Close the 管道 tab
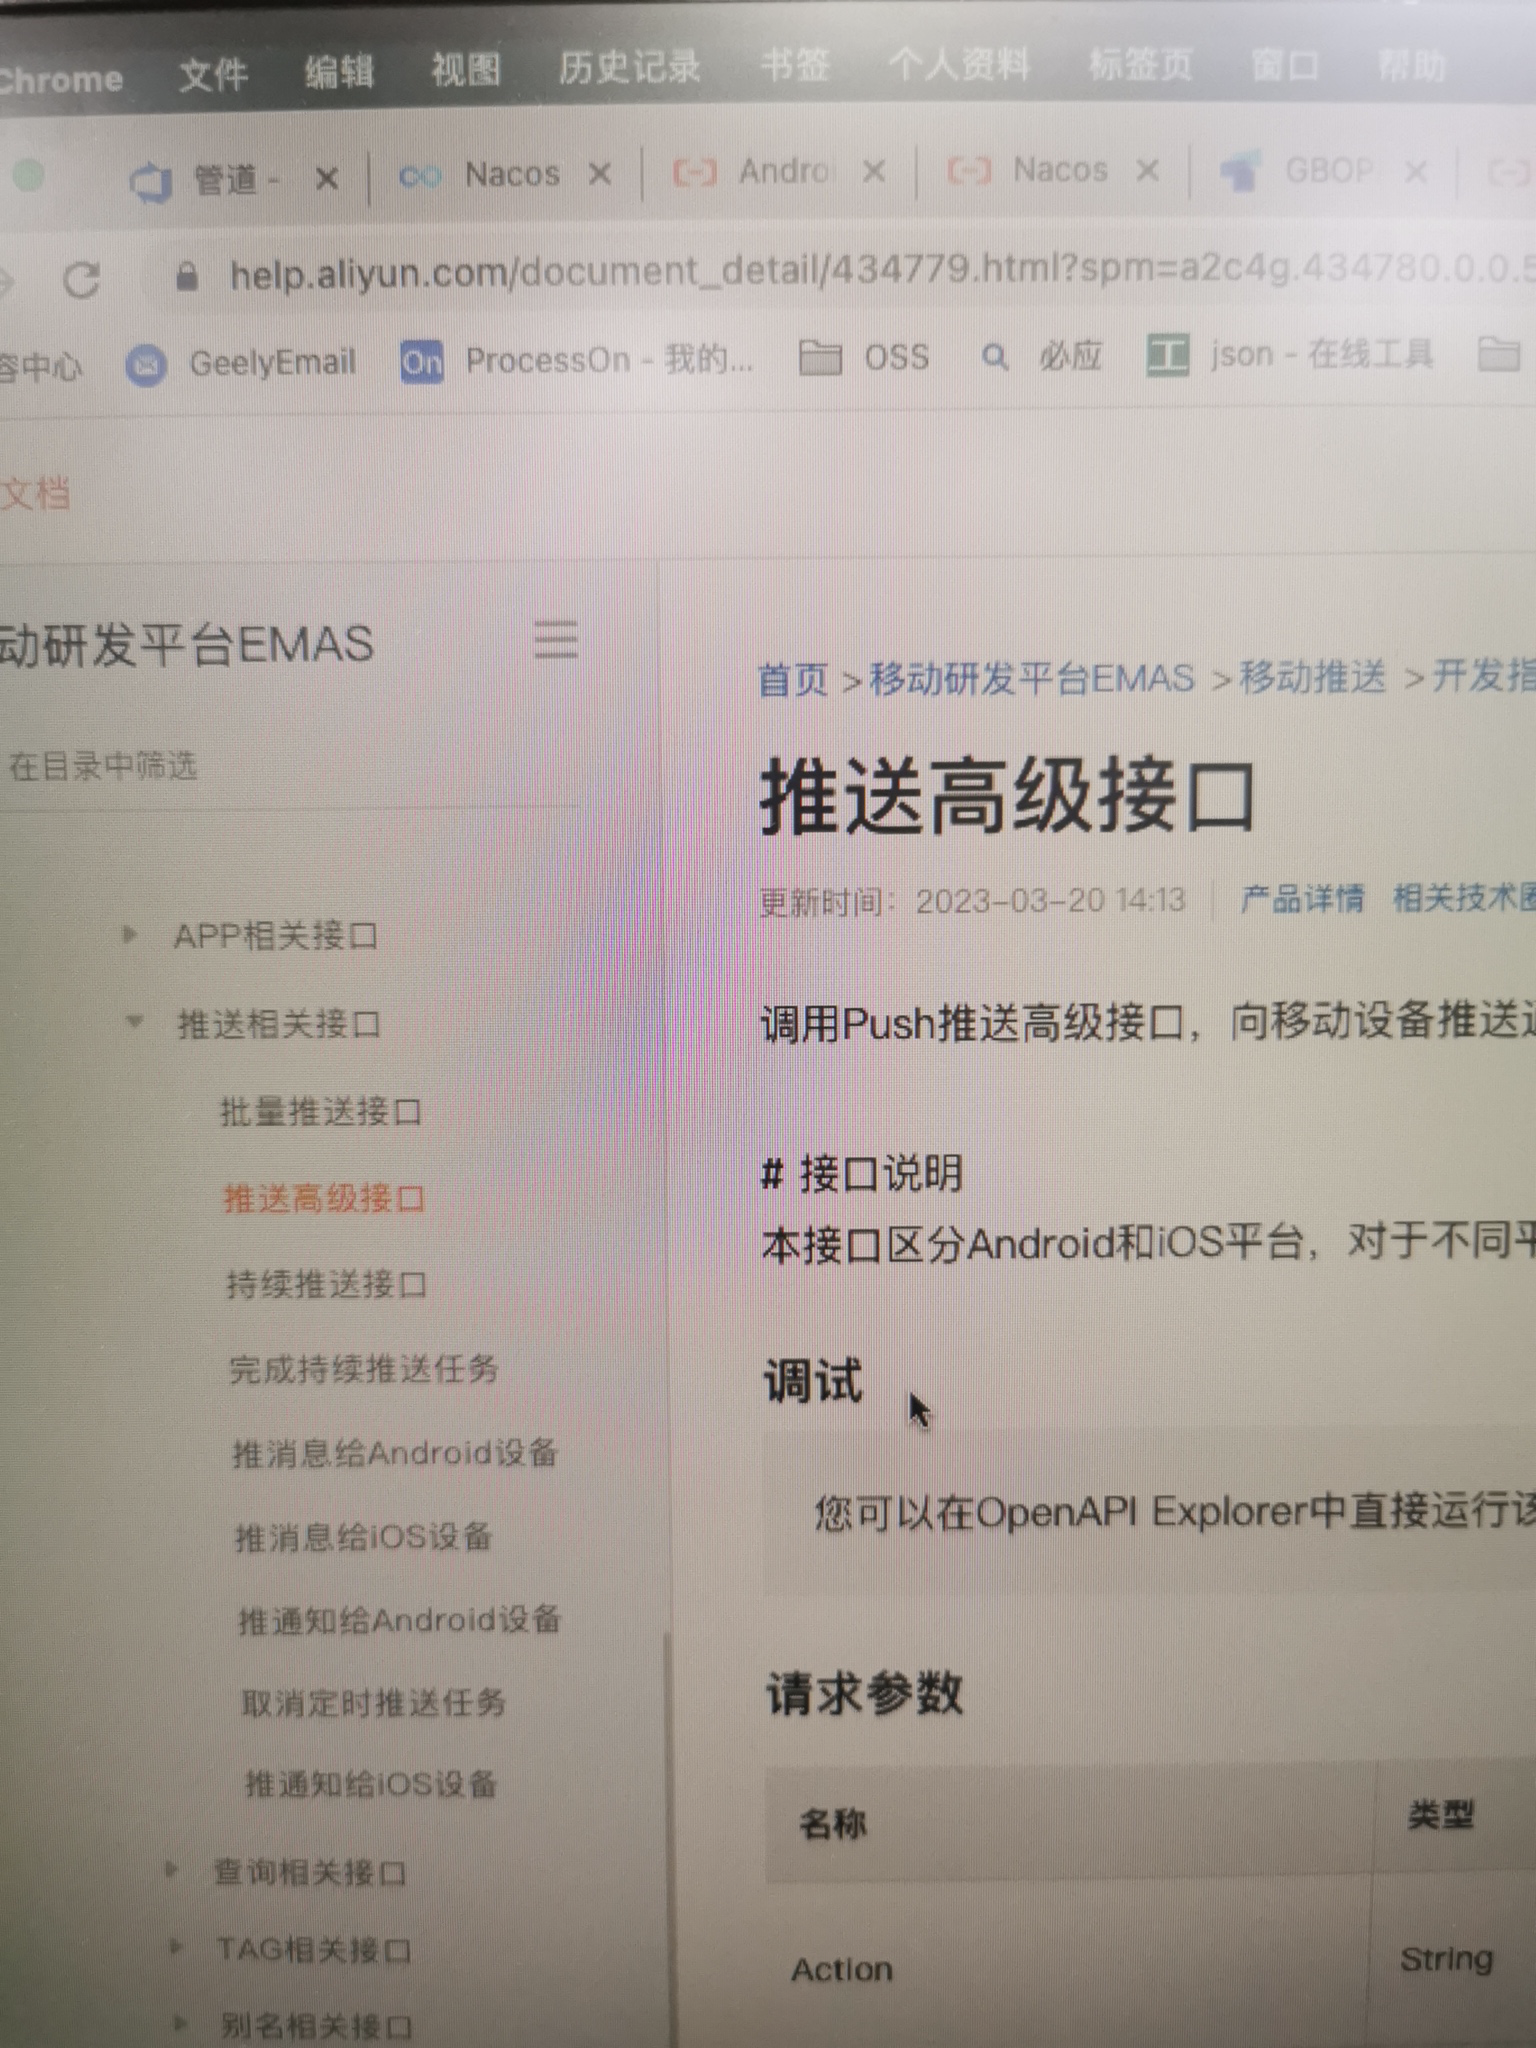 click(326, 179)
